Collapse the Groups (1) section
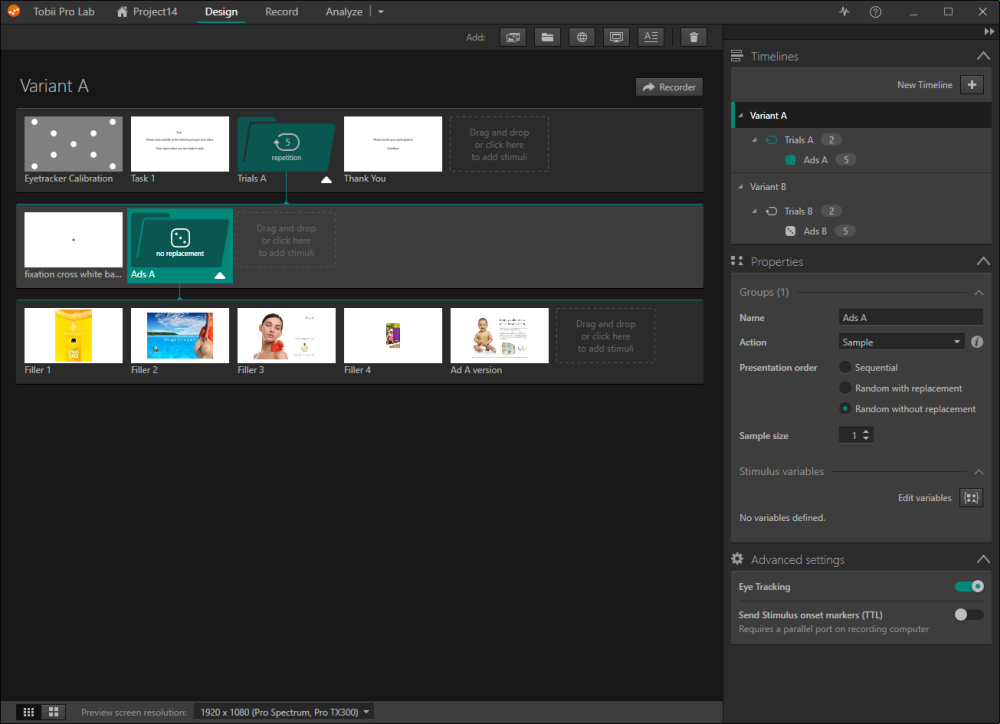1000x724 pixels. [x=979, y=292]
